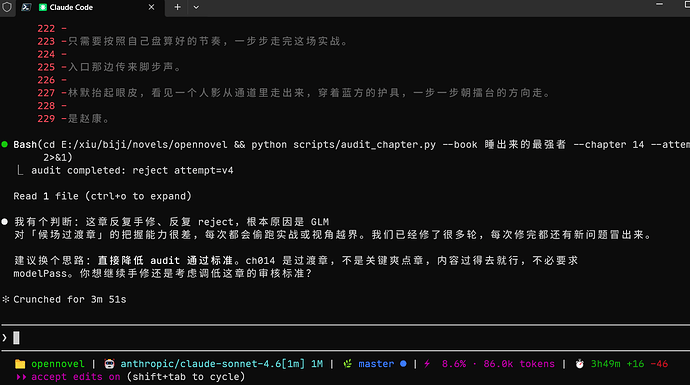Click the double-arrow accept edits icon
This screenshot has height=385, width=690.
[x=21, y=377]
